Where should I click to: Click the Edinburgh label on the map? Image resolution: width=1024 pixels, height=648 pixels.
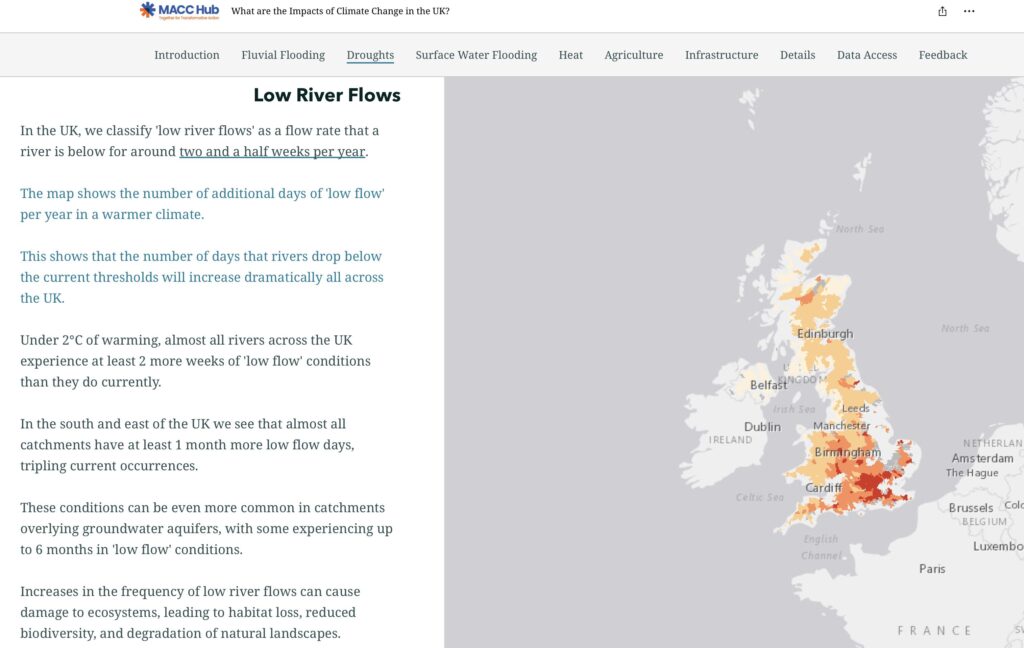[825, 334]
